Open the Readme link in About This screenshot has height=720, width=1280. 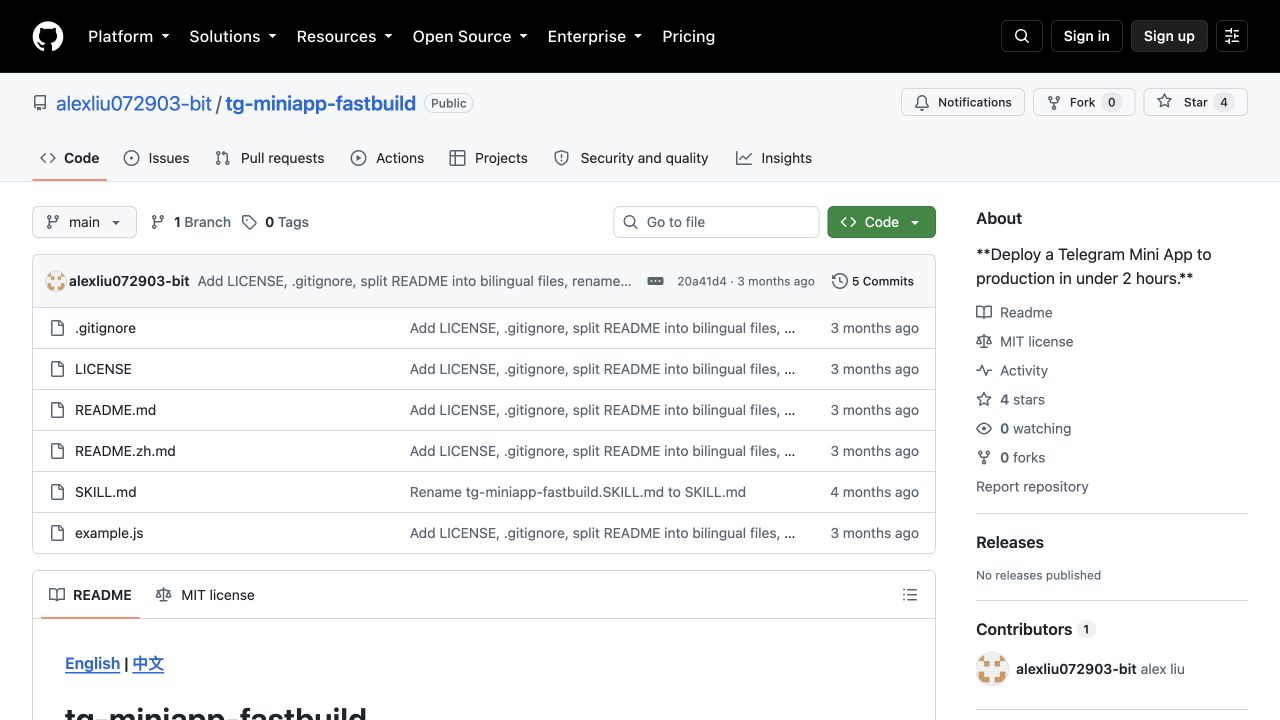click(x=1014, y=312)
